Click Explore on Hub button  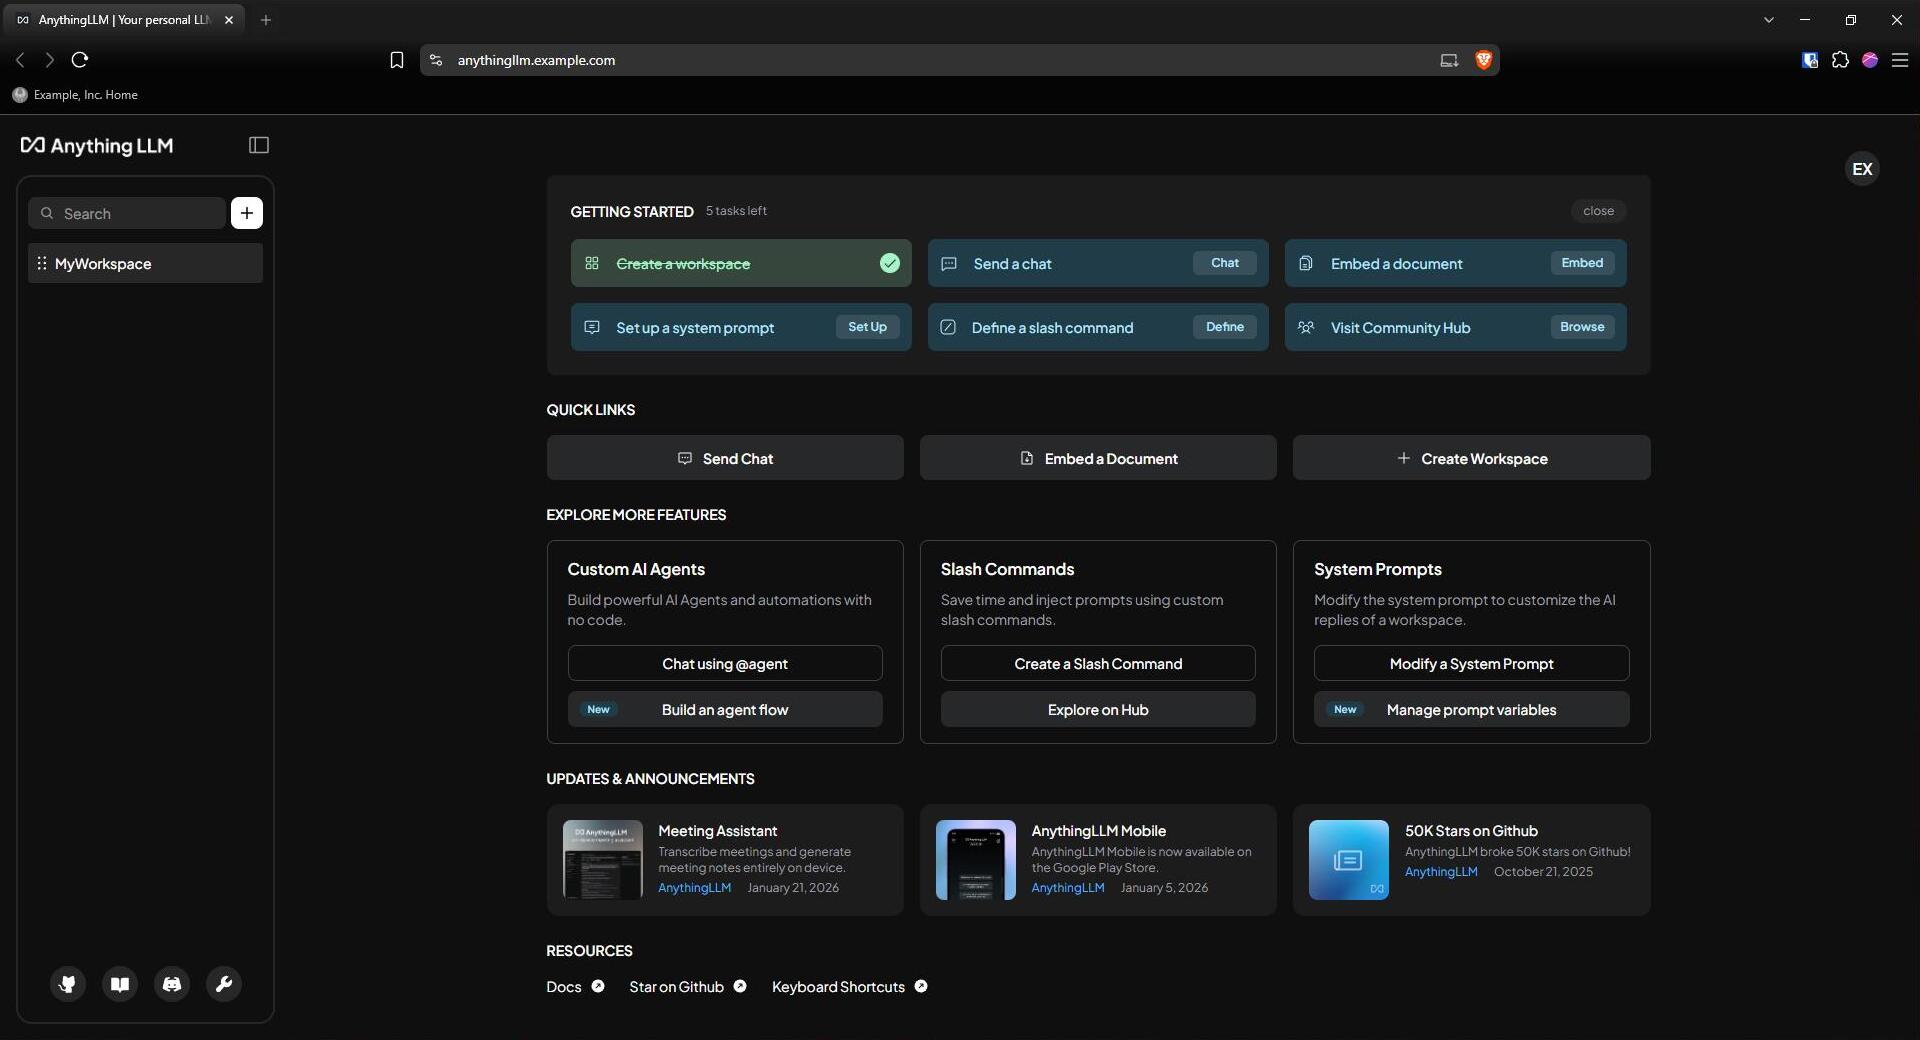coord(1098,709)
